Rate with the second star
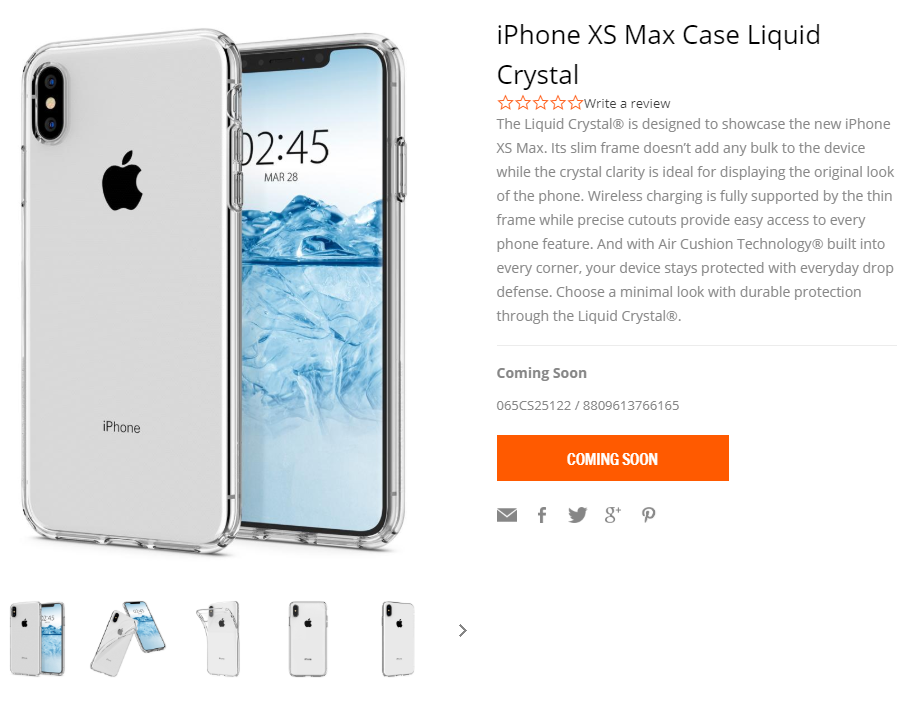 (x=523, y=103)
